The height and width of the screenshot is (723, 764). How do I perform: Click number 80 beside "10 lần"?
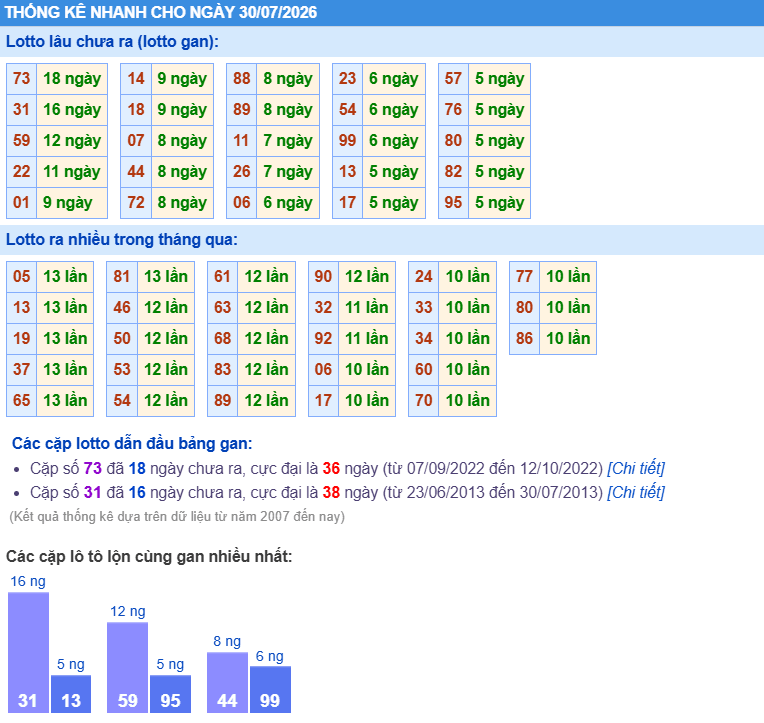coord(524,308)
